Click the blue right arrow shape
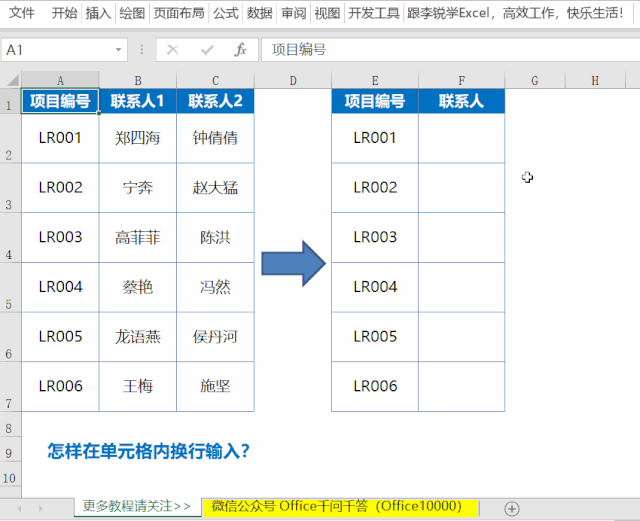Image resolution: width=640 pixels, height=521 pixels. pos(293,263)
